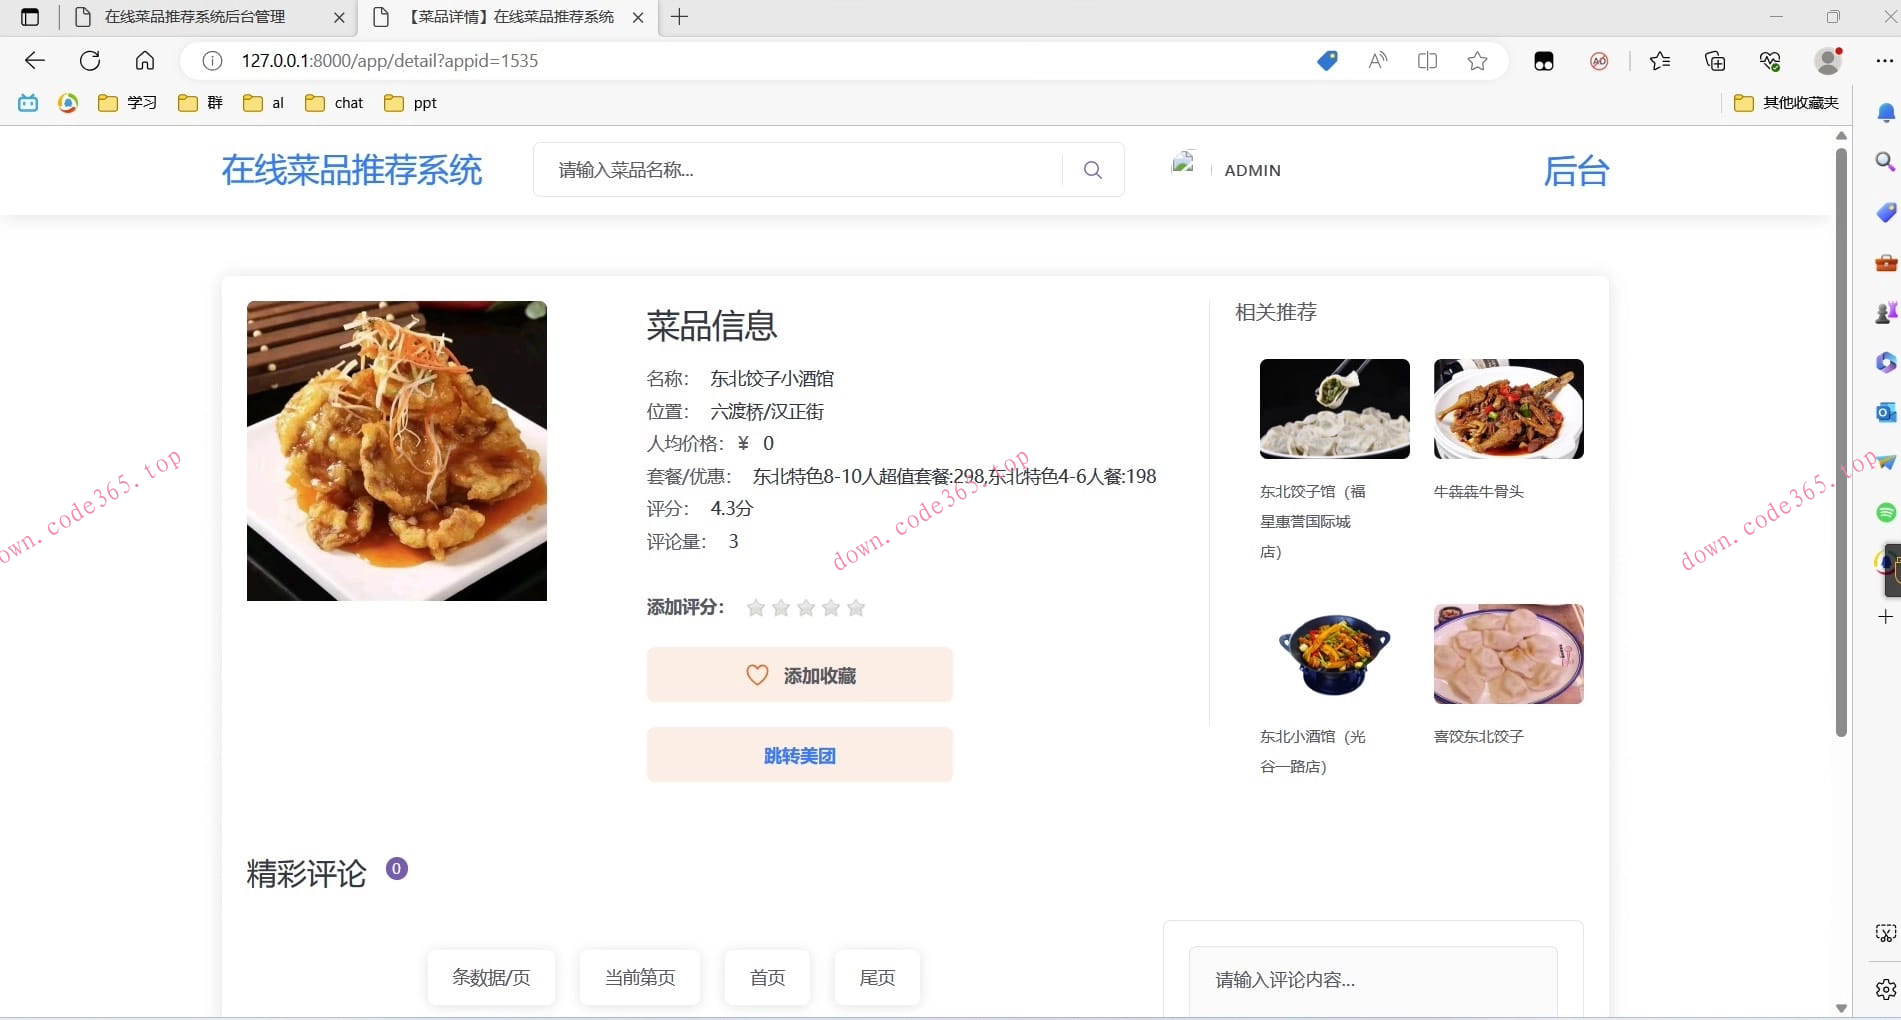Screen dimensions: 1901x1020
Task: Open the notifications bell in the sidebar
Action: tap(1884, 113)
